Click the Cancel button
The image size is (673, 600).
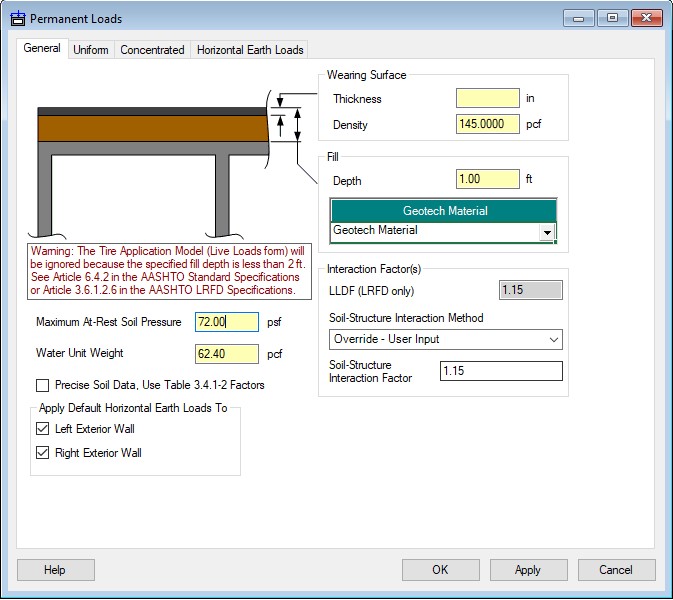click(616, 570)
